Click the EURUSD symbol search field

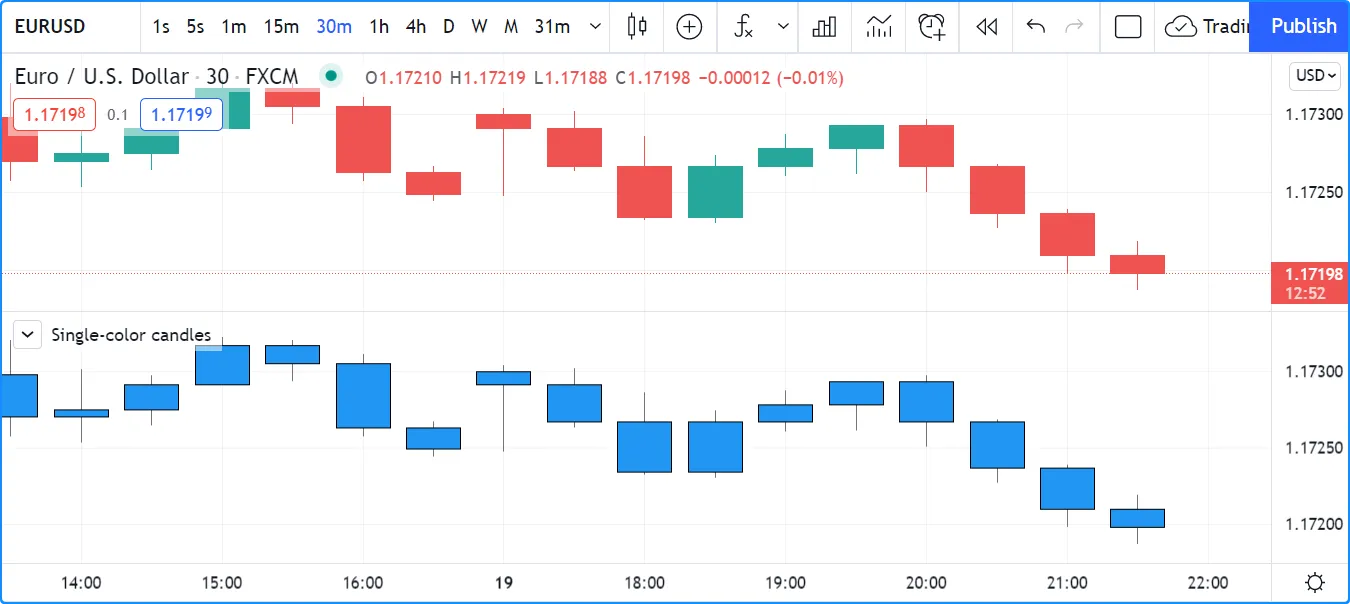pyautogui.click(x=51, y=27)
